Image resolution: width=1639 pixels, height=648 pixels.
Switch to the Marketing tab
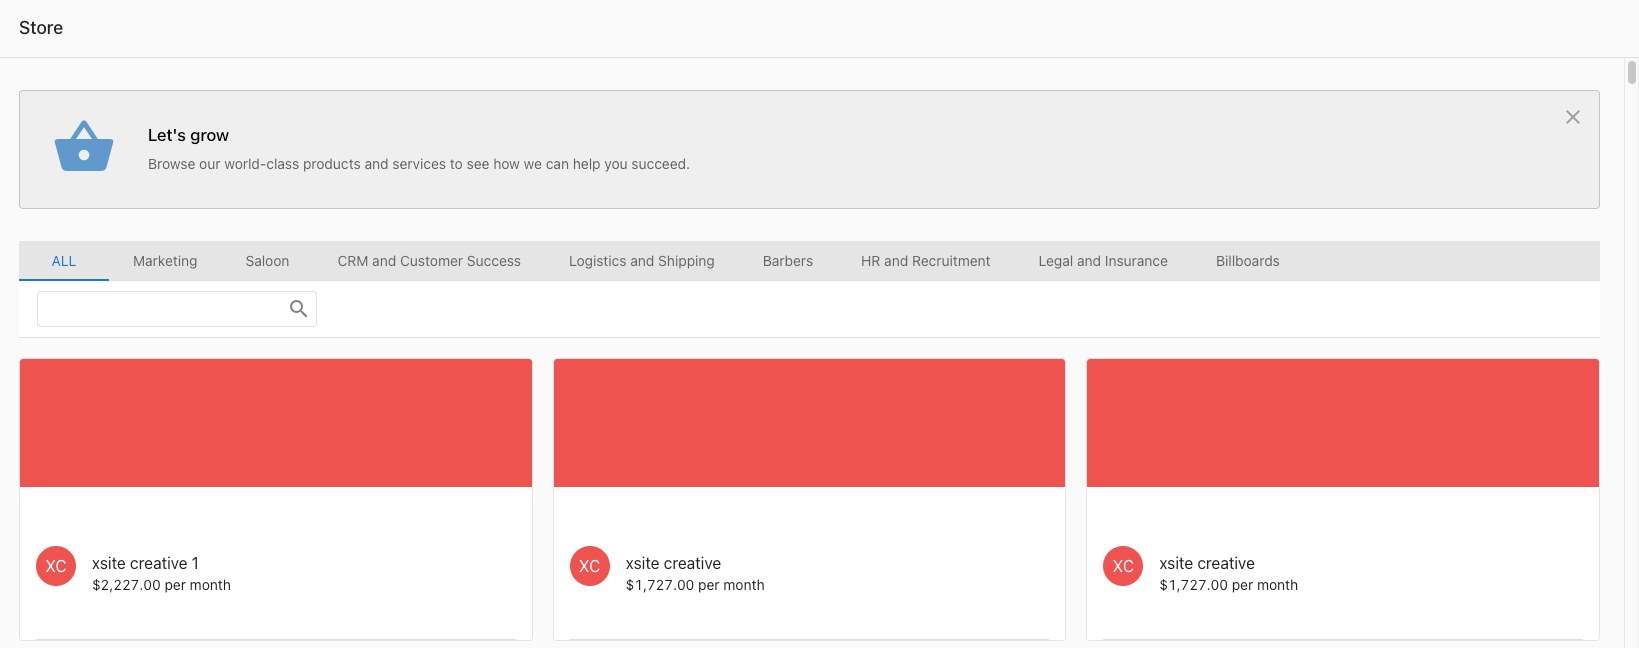(165, 261)
